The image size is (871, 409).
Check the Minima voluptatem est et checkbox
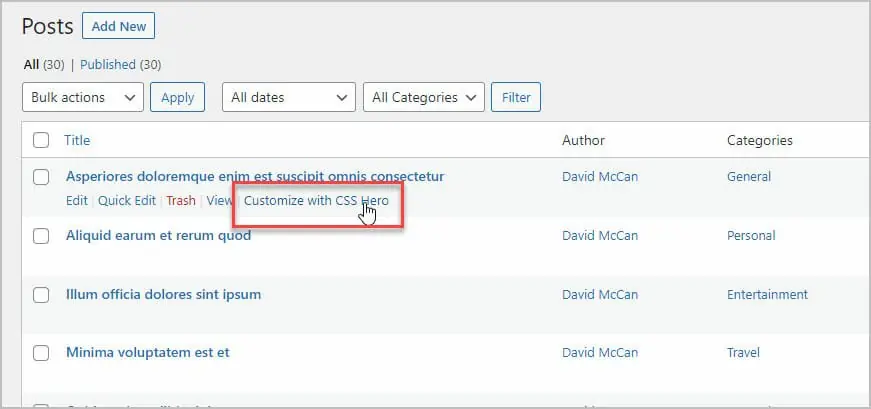[x=41, y=353]
